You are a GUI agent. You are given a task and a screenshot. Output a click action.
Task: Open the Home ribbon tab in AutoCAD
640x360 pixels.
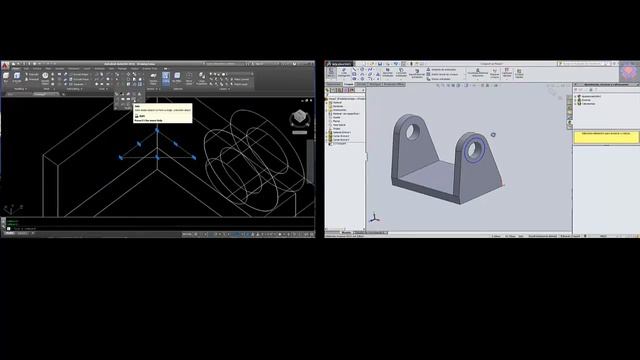pos(16,69)
